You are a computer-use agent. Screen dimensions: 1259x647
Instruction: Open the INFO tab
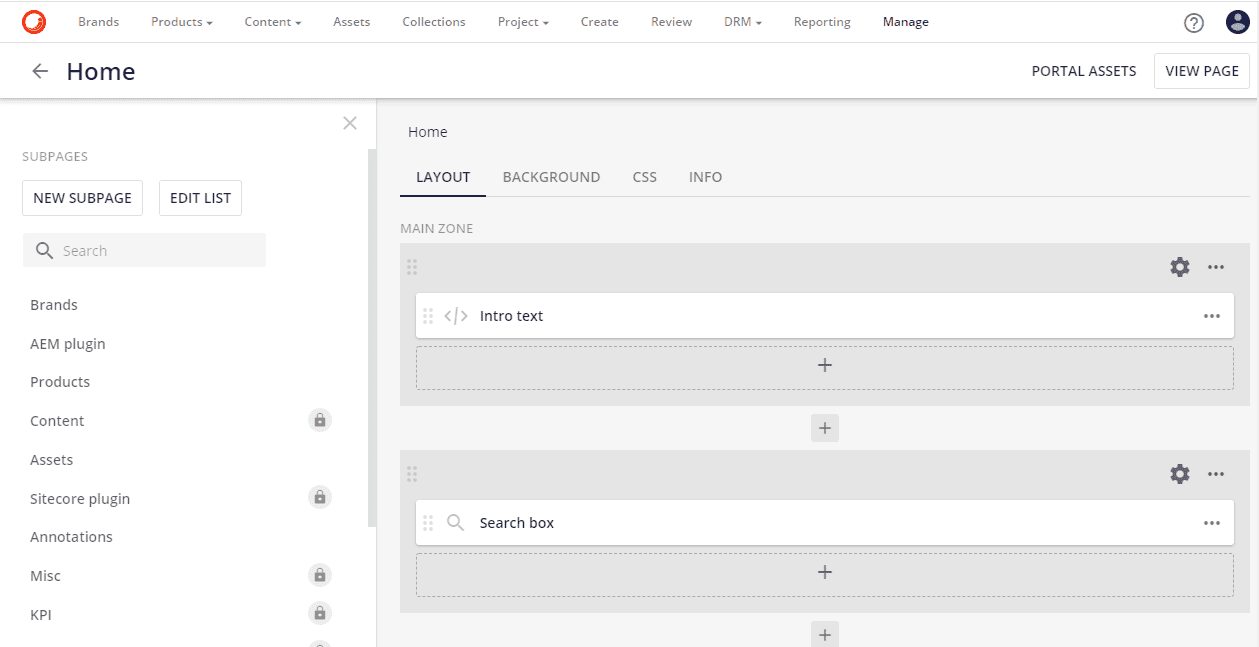click(706, 177)
